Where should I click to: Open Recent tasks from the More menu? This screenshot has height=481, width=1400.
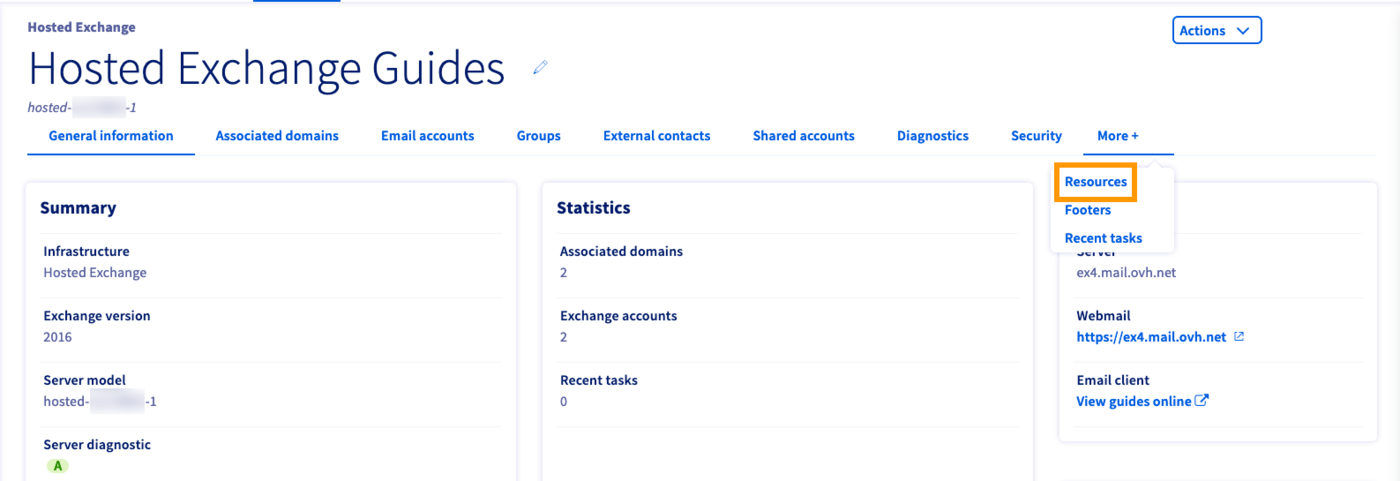pyautogui.click(x=1103, y=238)
